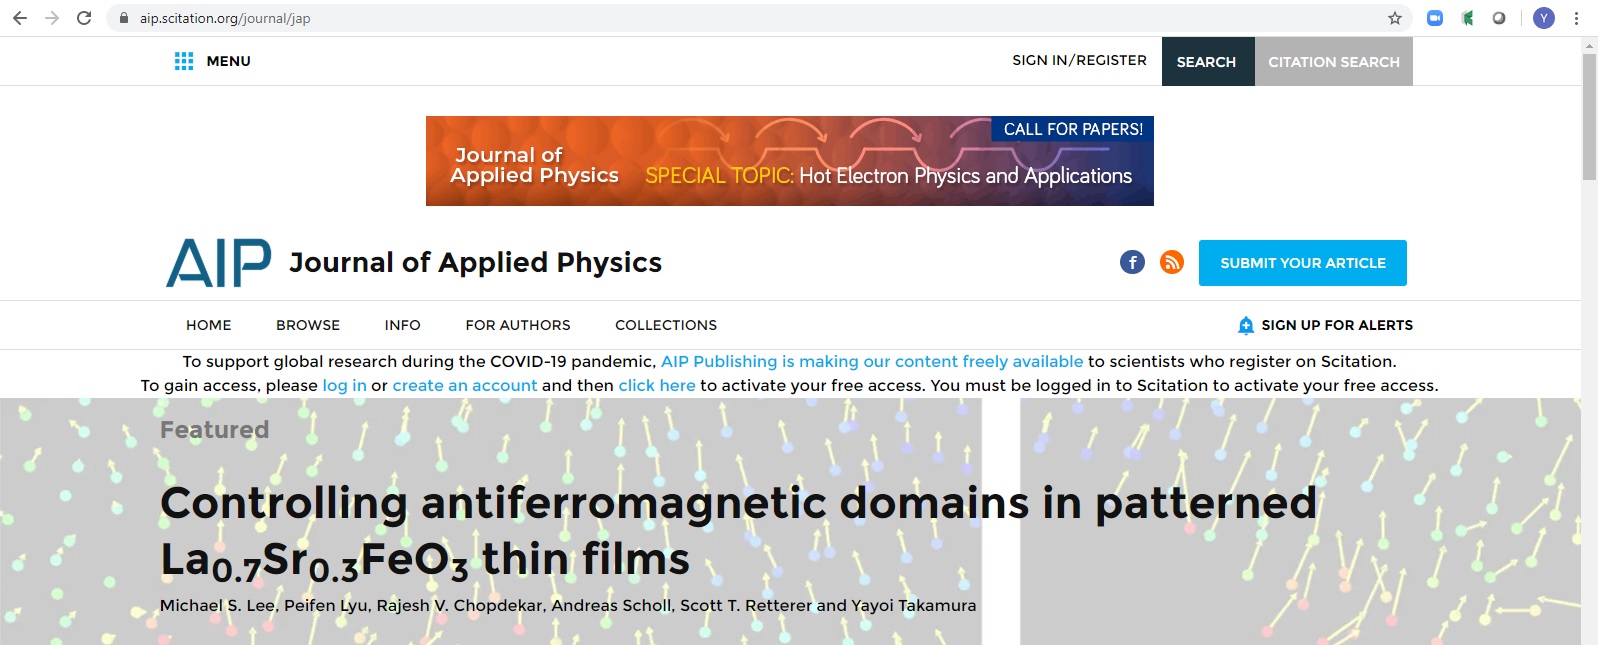Click the AIP Facebook icon
Image resolution: width=1598 pixels, height=645 pixels.
1132,262
